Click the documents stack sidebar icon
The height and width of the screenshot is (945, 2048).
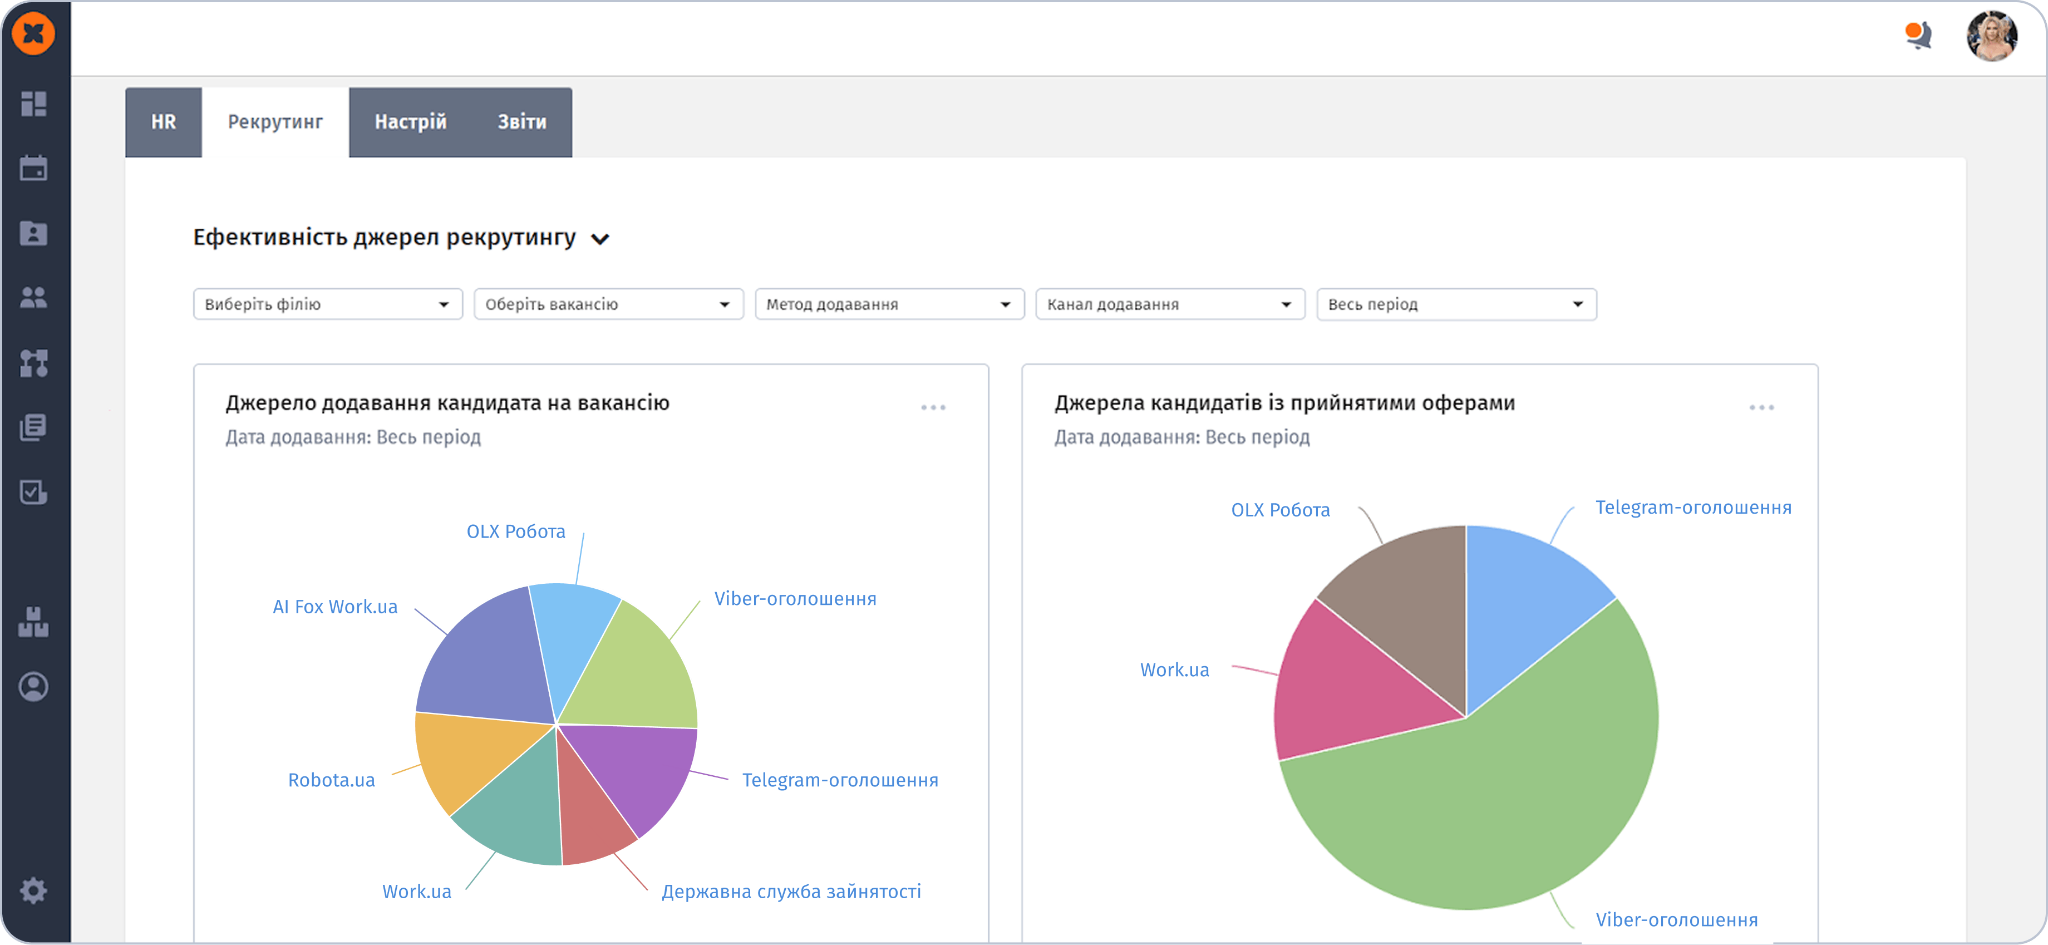tap(34, 427)
